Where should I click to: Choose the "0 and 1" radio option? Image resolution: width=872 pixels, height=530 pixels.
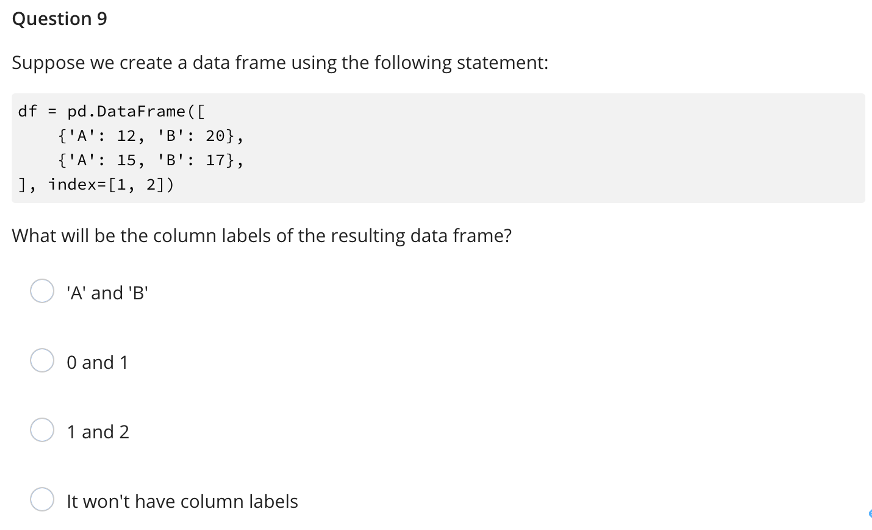point(42,360)
